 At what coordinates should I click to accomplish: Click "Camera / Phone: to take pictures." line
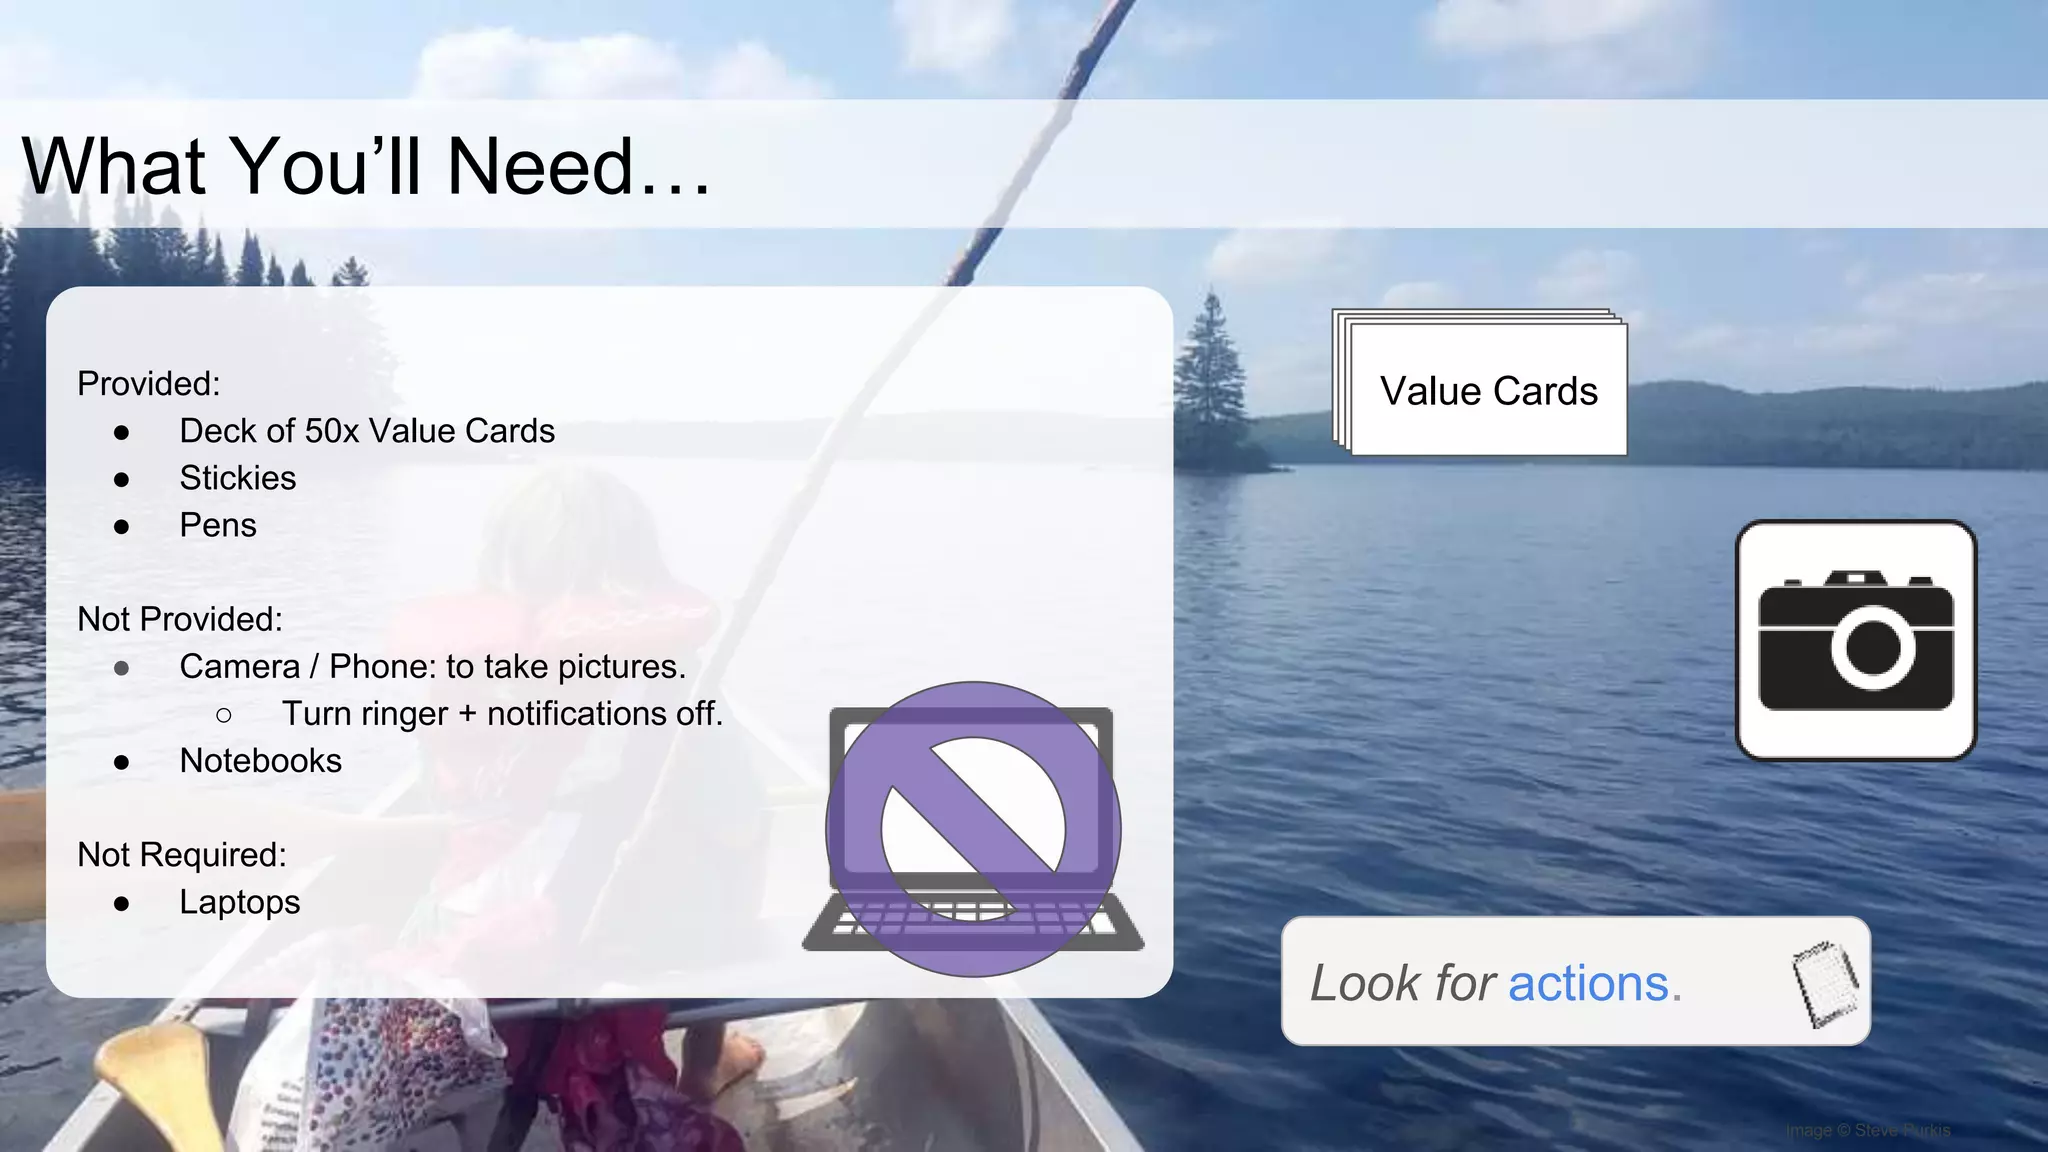pos(432,666)
